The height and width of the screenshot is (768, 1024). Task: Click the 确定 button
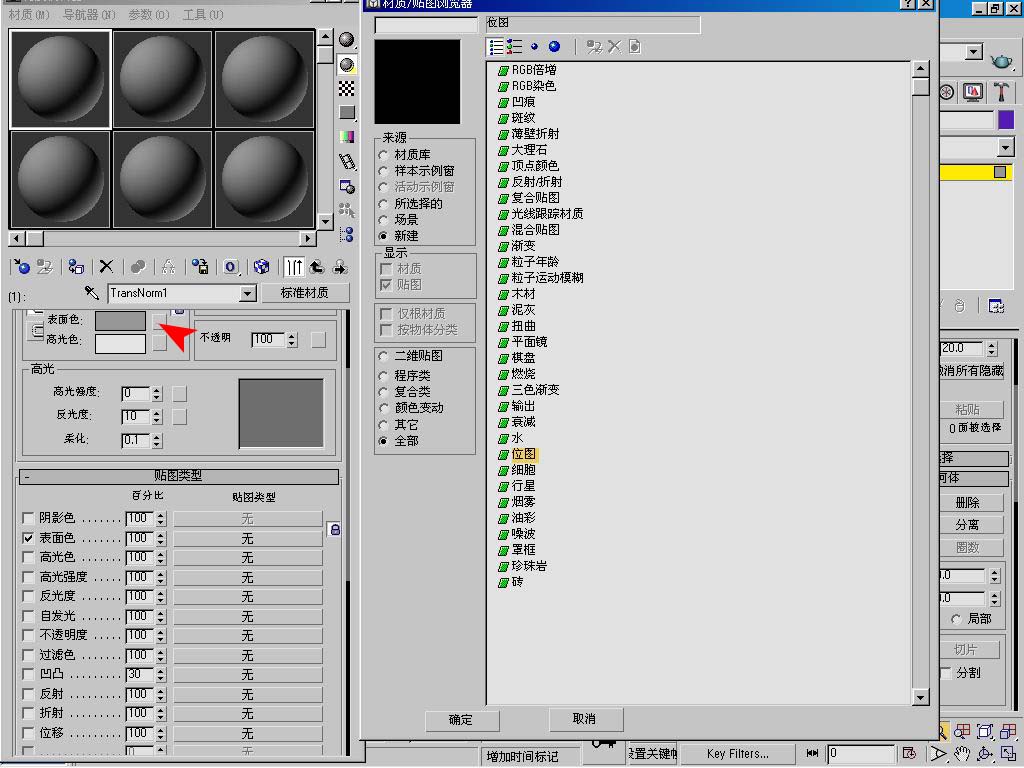(461, 720)
